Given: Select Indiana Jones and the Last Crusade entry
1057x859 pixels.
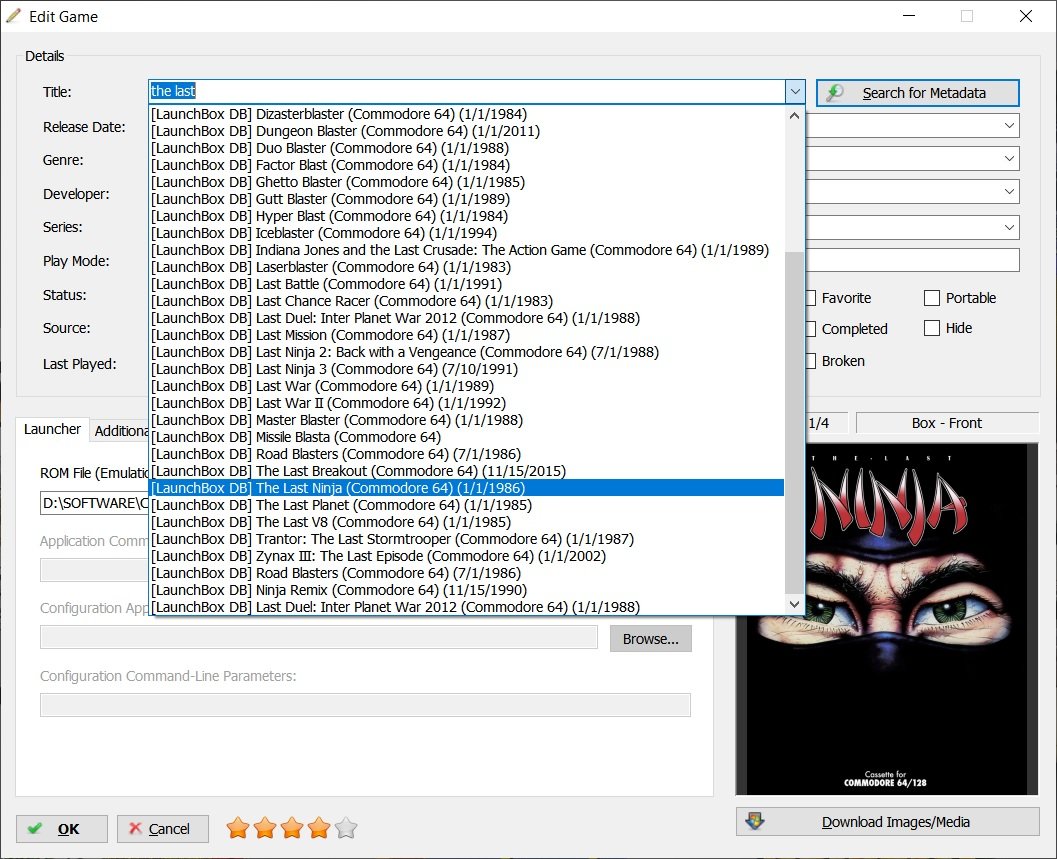Looking at the screenshot, I should pyautogui.click(x=466, y=250).
